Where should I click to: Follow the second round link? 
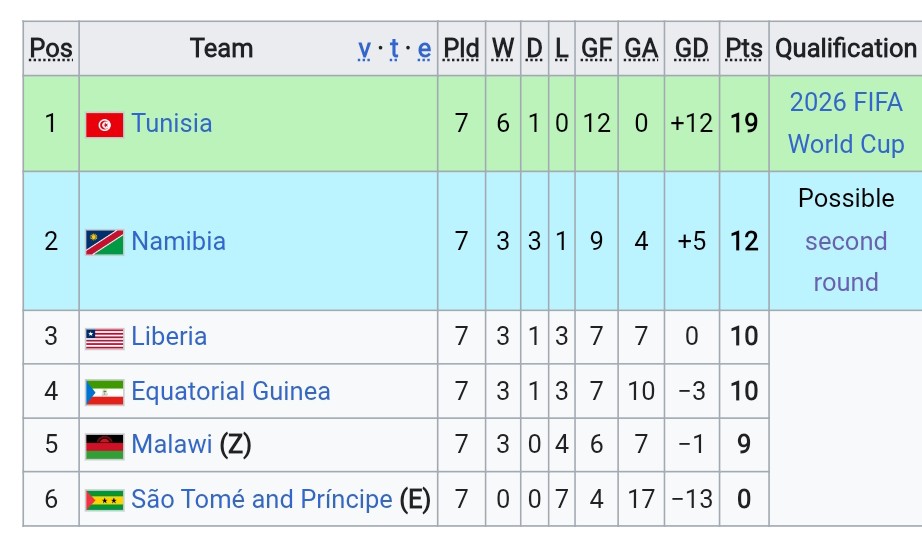pyautogui.click(x=846, y=262)
